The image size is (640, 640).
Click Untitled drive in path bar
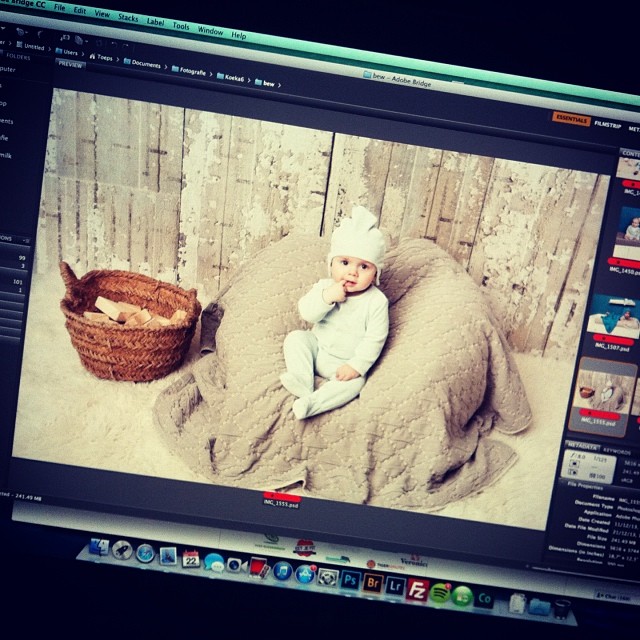pyautogui.click(x=30, y=46)
